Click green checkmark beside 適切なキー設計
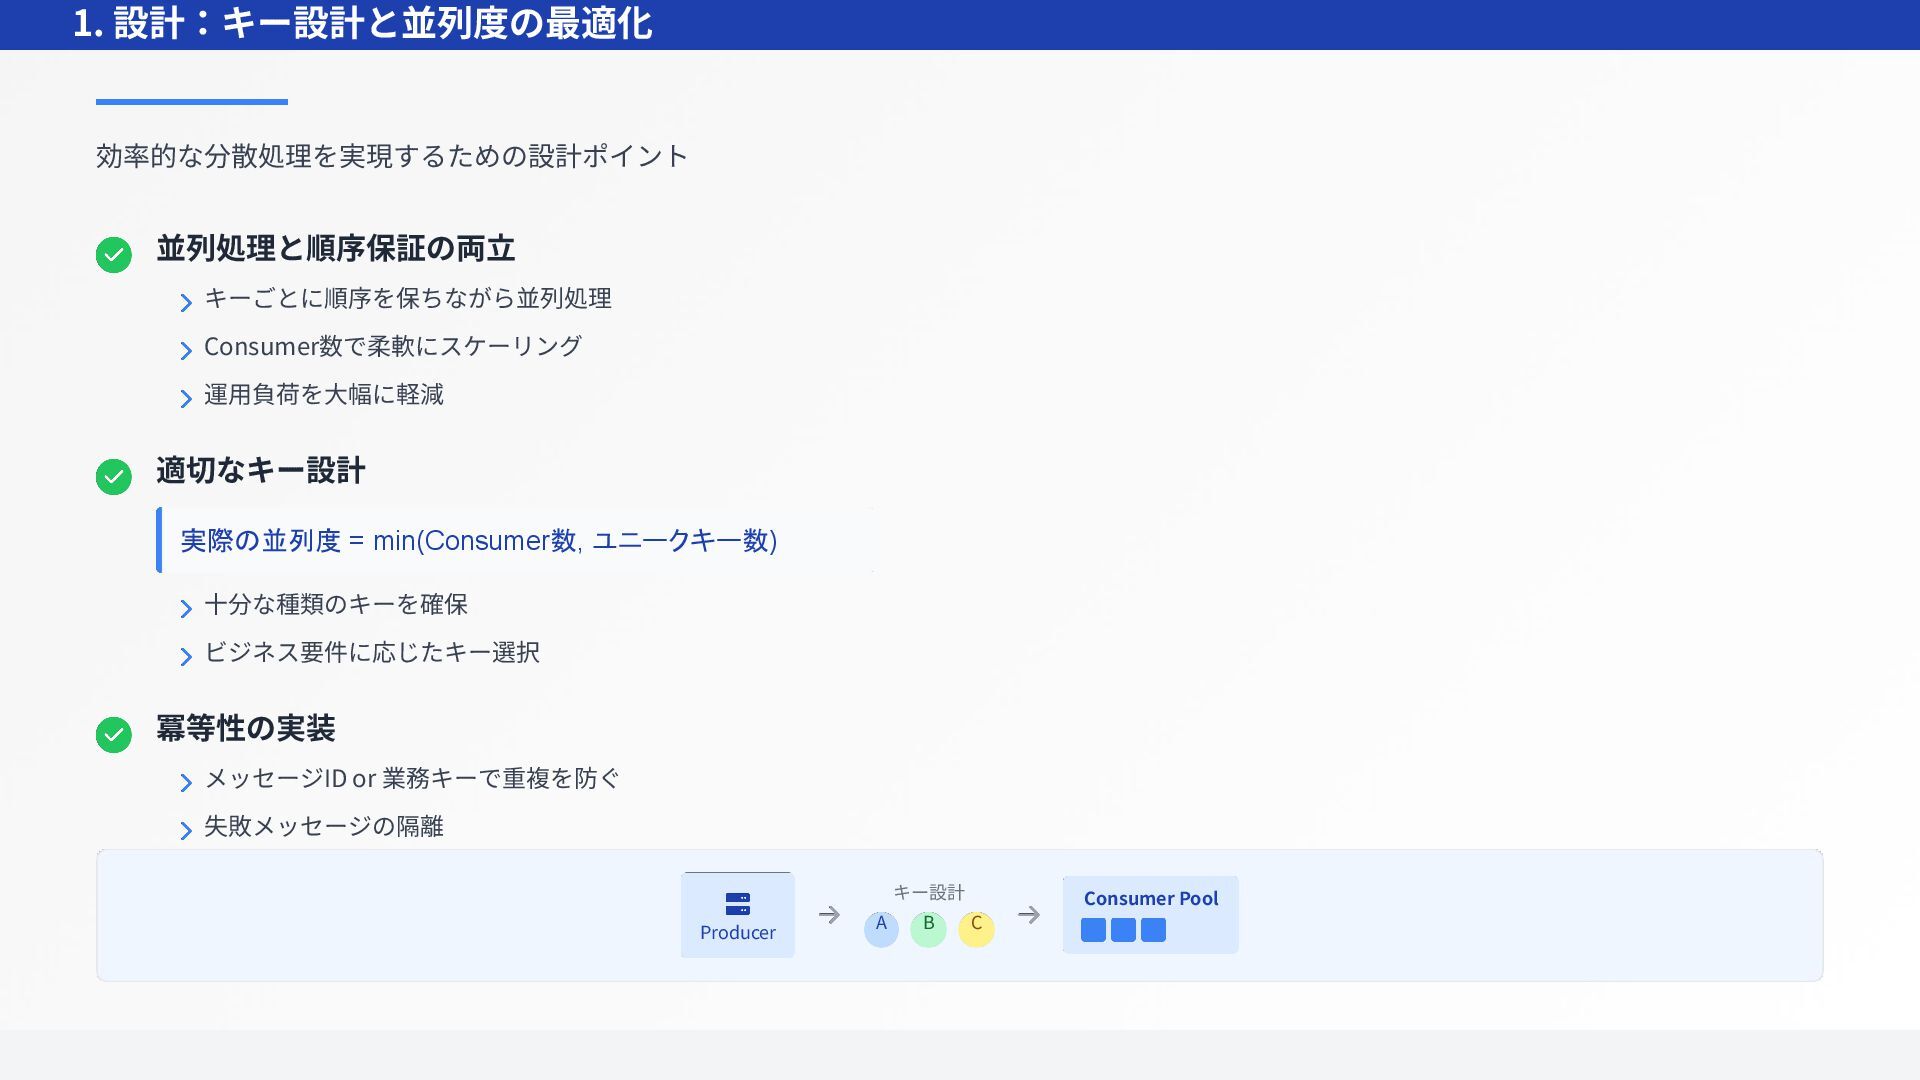Viewport: 1920px width, 1080px height. tap(114, 477)
